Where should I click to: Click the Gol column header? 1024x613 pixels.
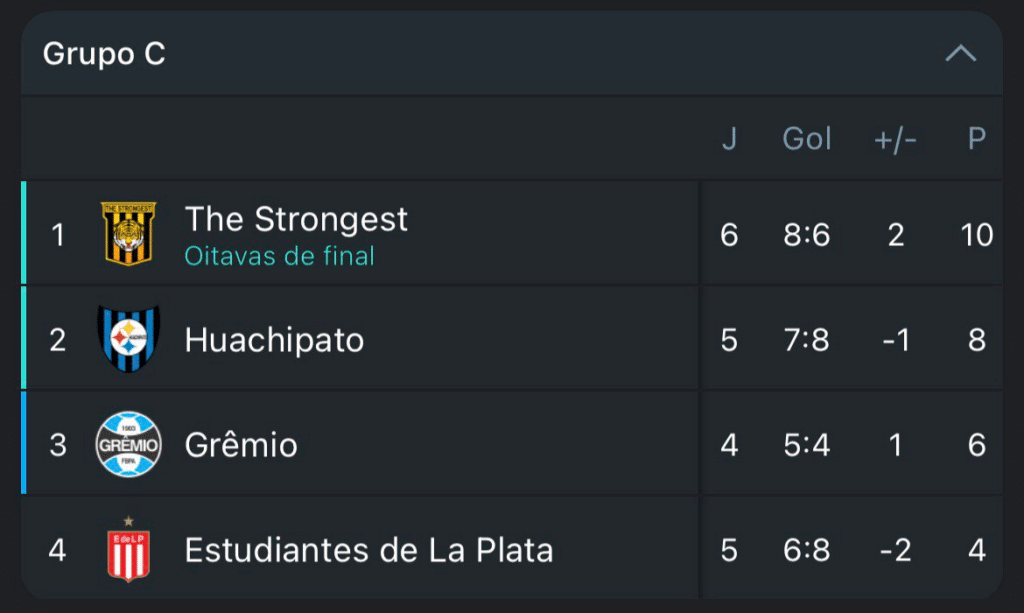(x=806, y=139)
